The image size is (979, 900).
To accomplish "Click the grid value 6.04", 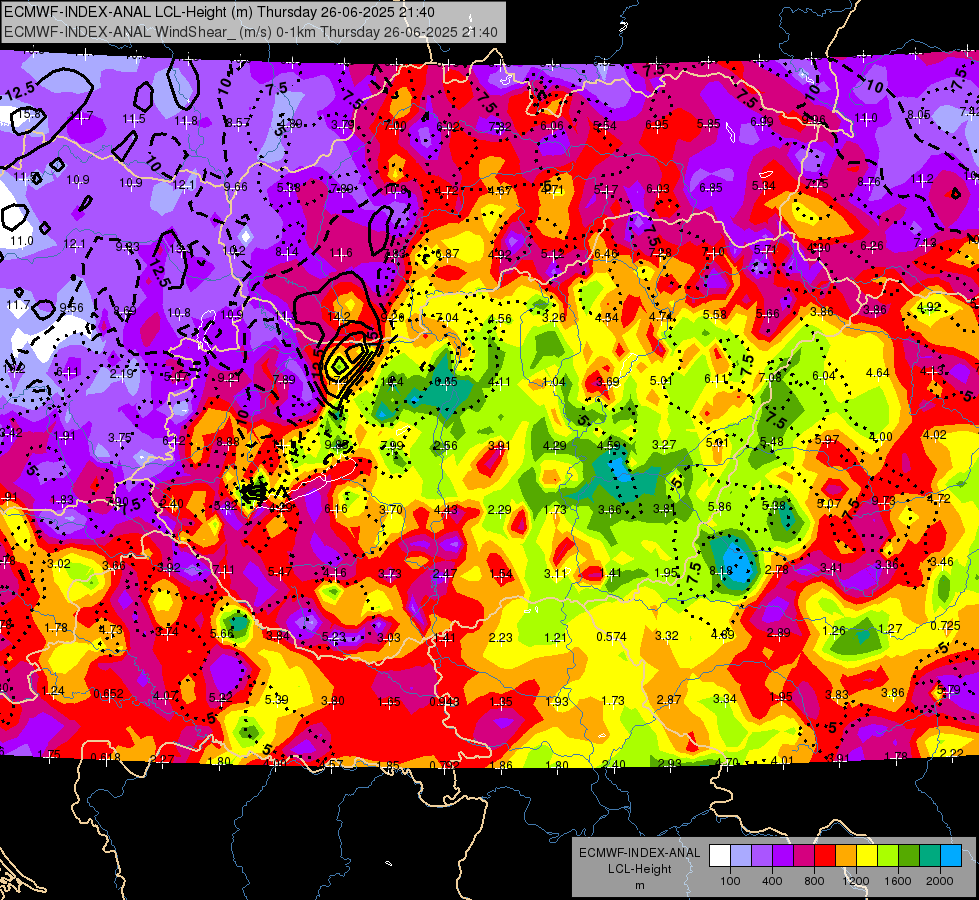I will 824,375.
